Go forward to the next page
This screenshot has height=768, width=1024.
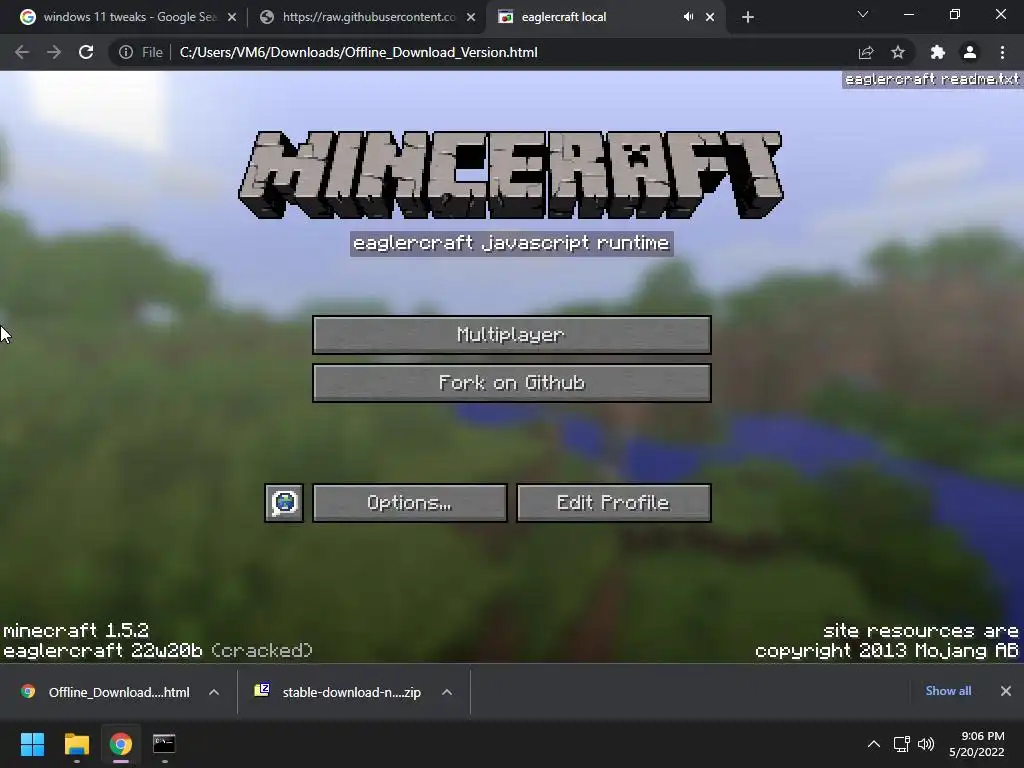[54, 52]
